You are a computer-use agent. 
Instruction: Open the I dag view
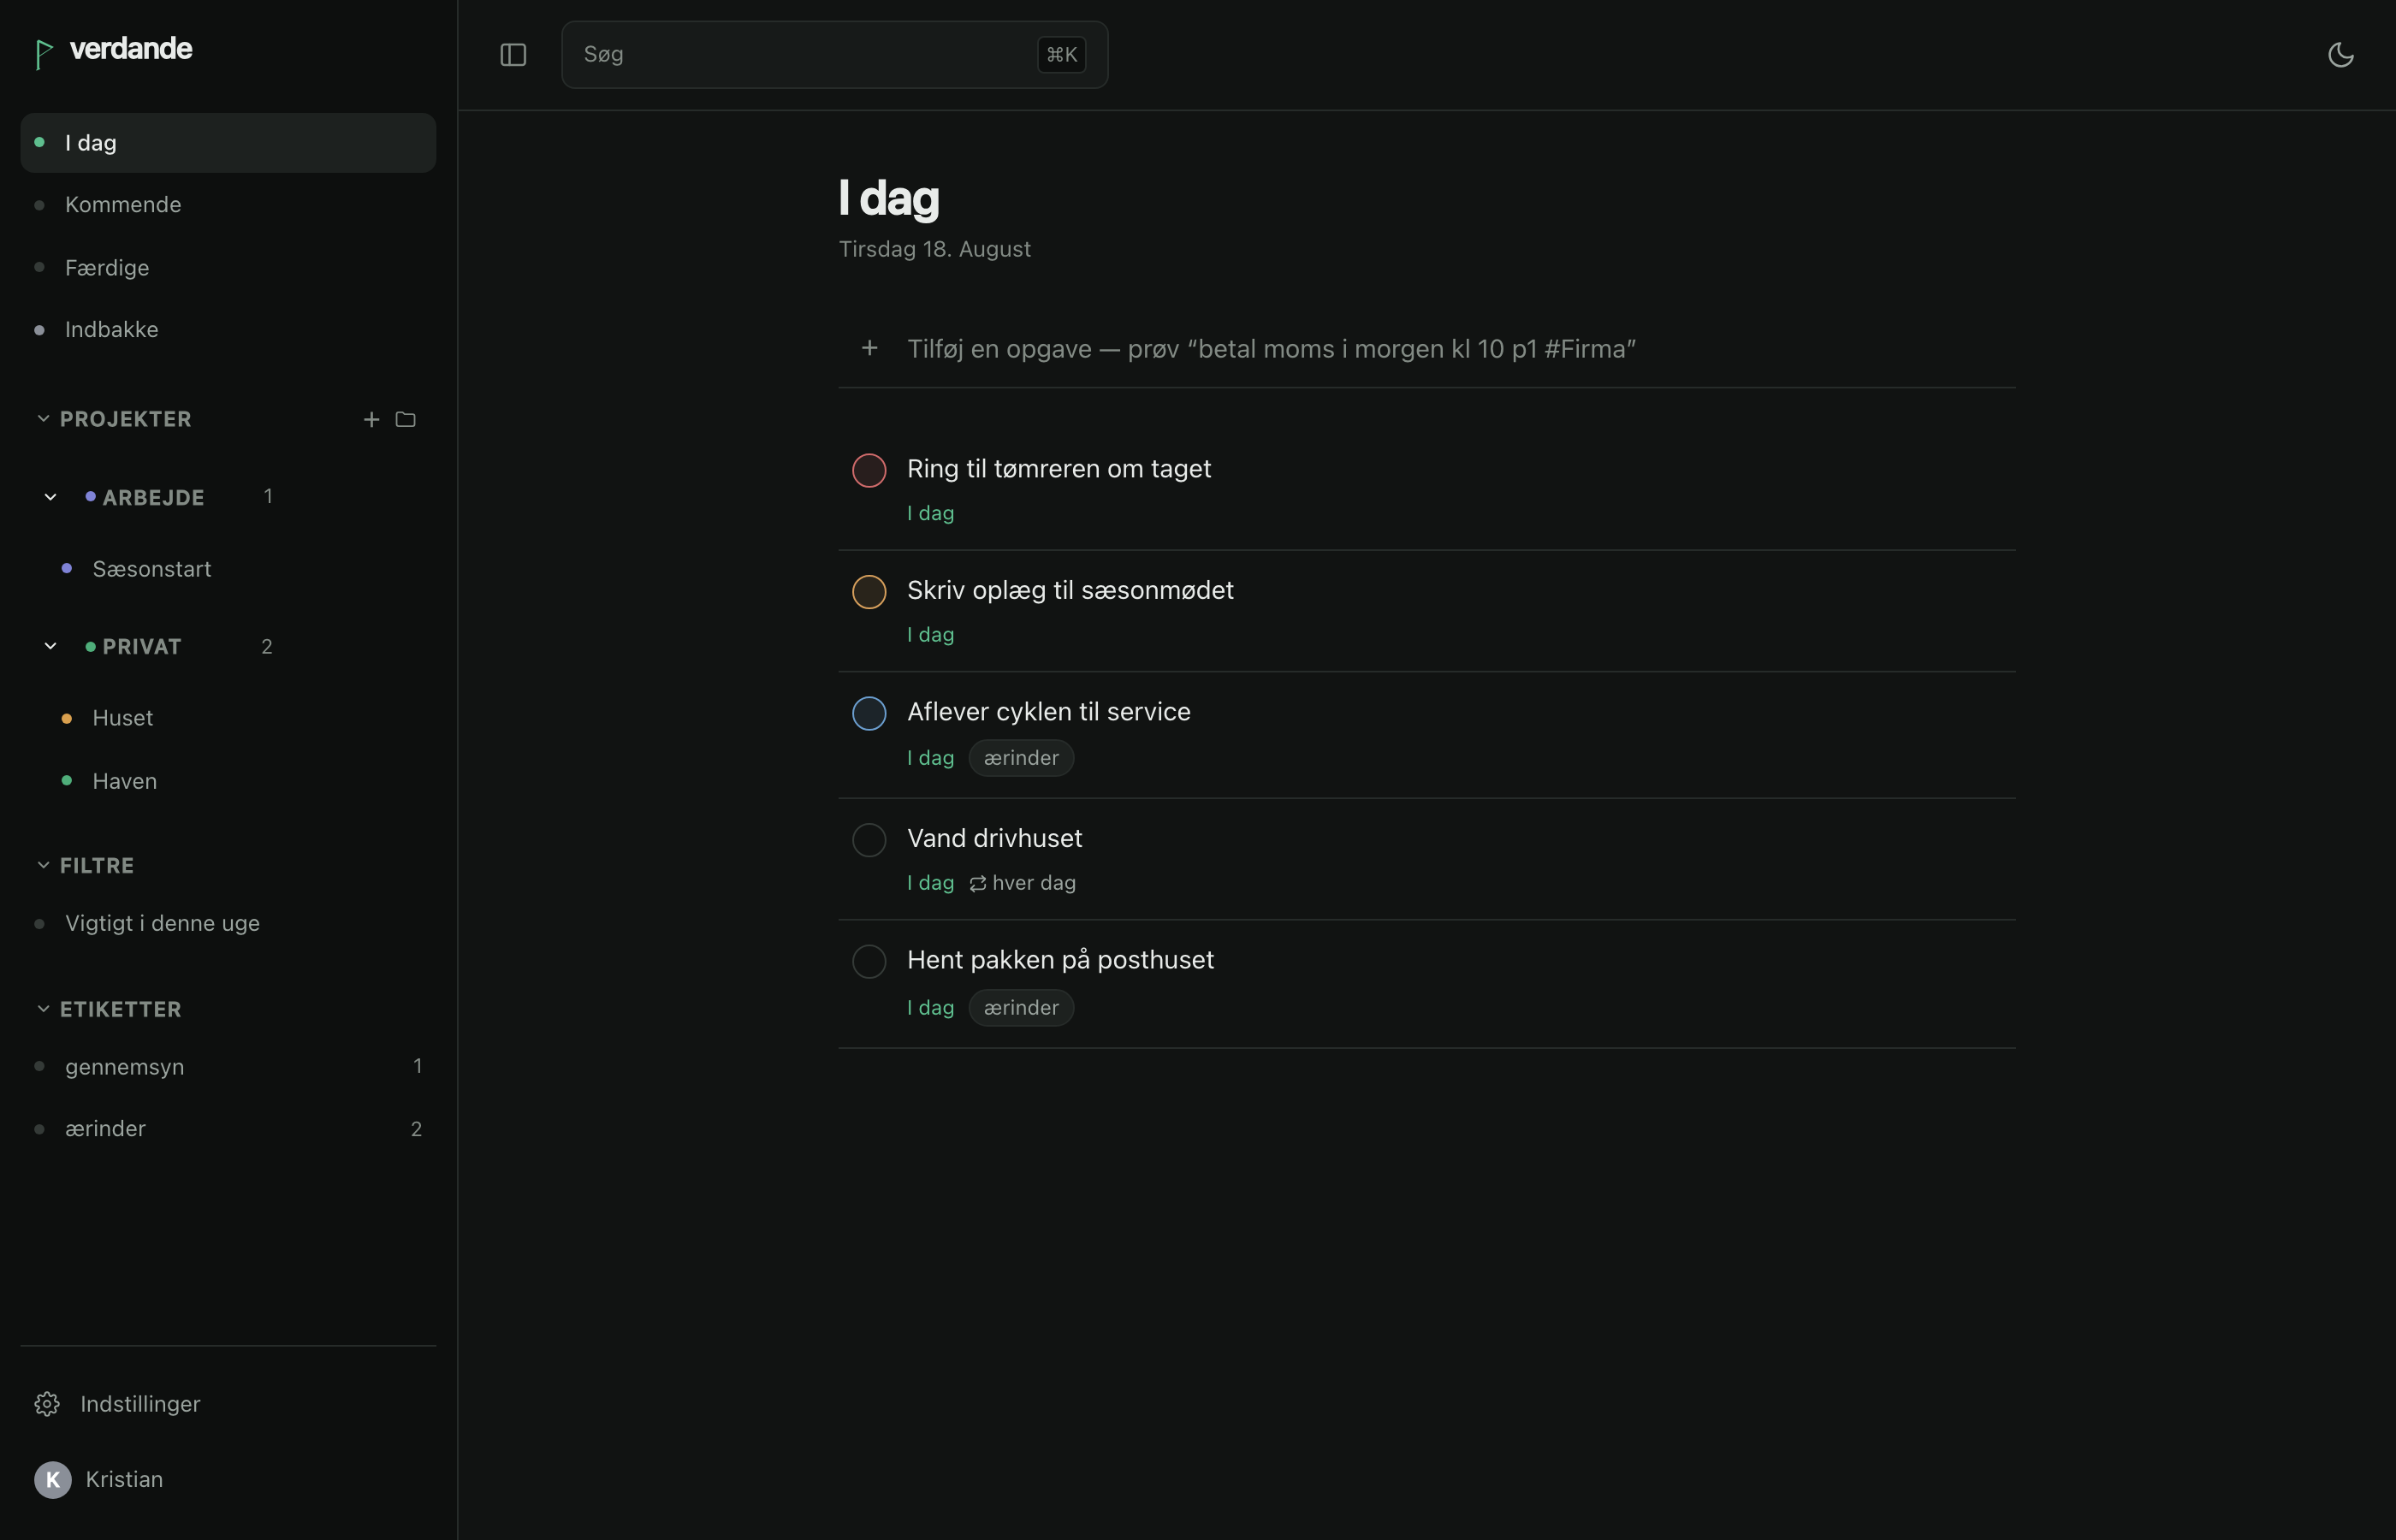[x=228, y=143]
